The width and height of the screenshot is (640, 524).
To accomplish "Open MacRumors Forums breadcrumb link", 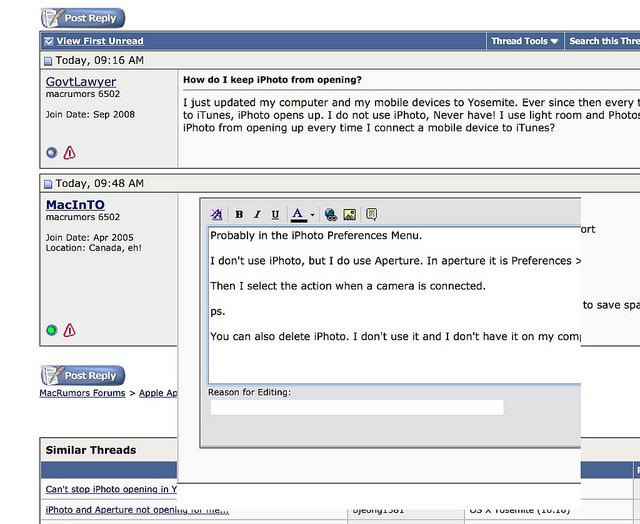I will pyautogui.click(x=82, y=393).
